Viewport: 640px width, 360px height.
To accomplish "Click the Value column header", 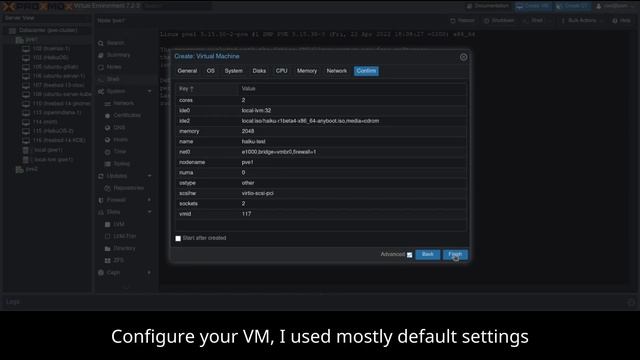I will [353, 89].
